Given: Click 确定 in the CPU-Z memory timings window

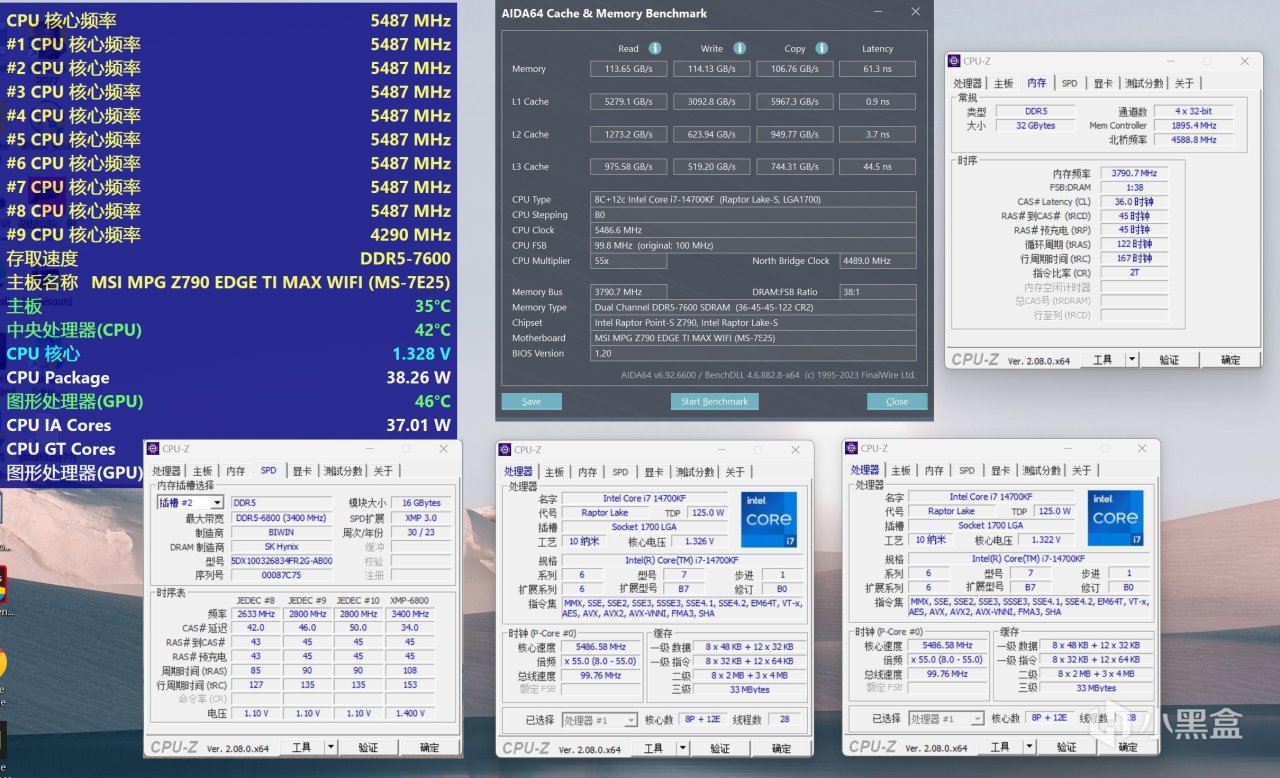Looking at the screenshot, I should [x=1230, y=360].
